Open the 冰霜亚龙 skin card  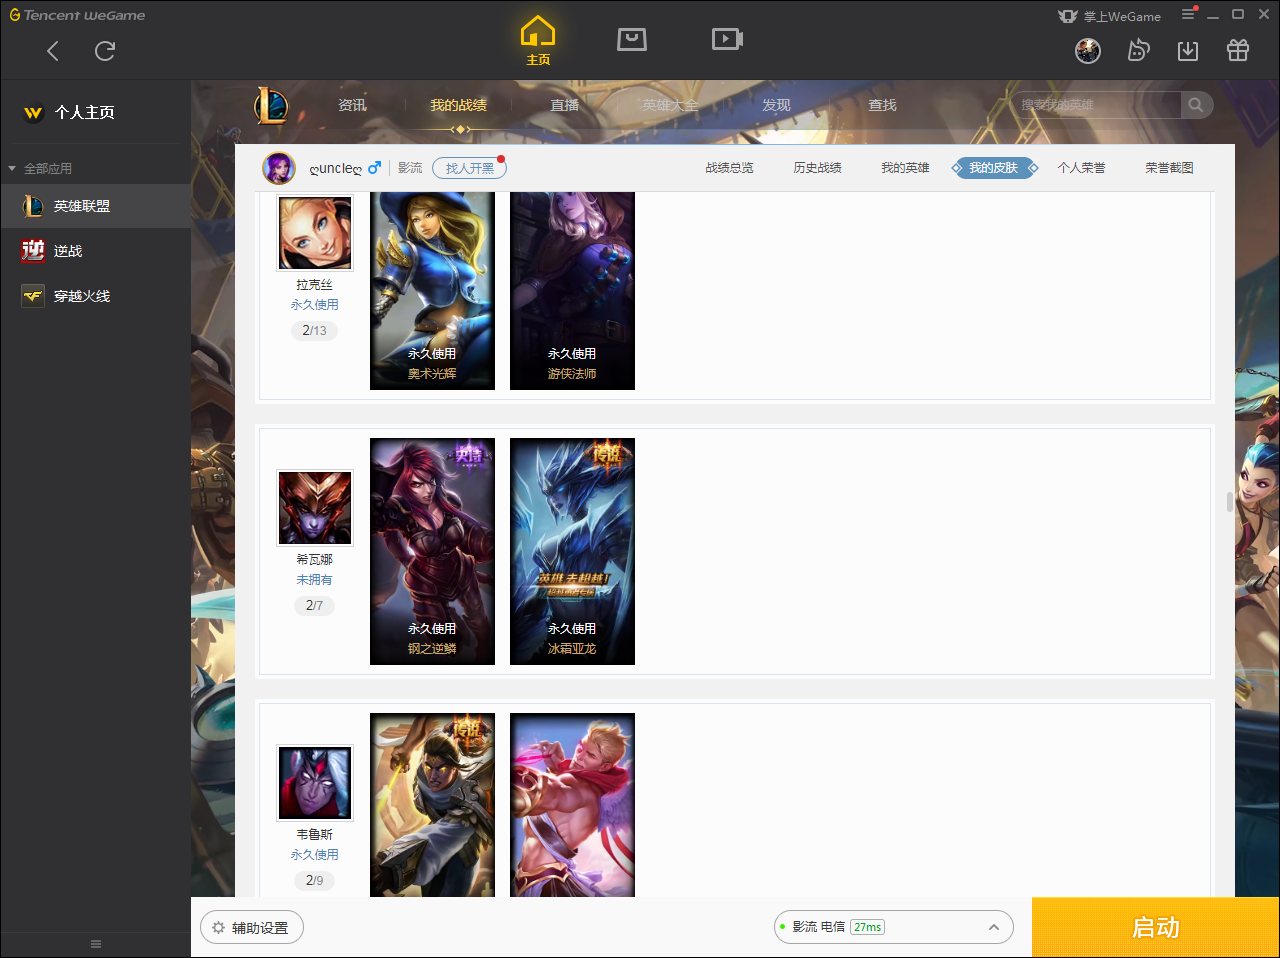pyautogui.click(x=572, y=551)
